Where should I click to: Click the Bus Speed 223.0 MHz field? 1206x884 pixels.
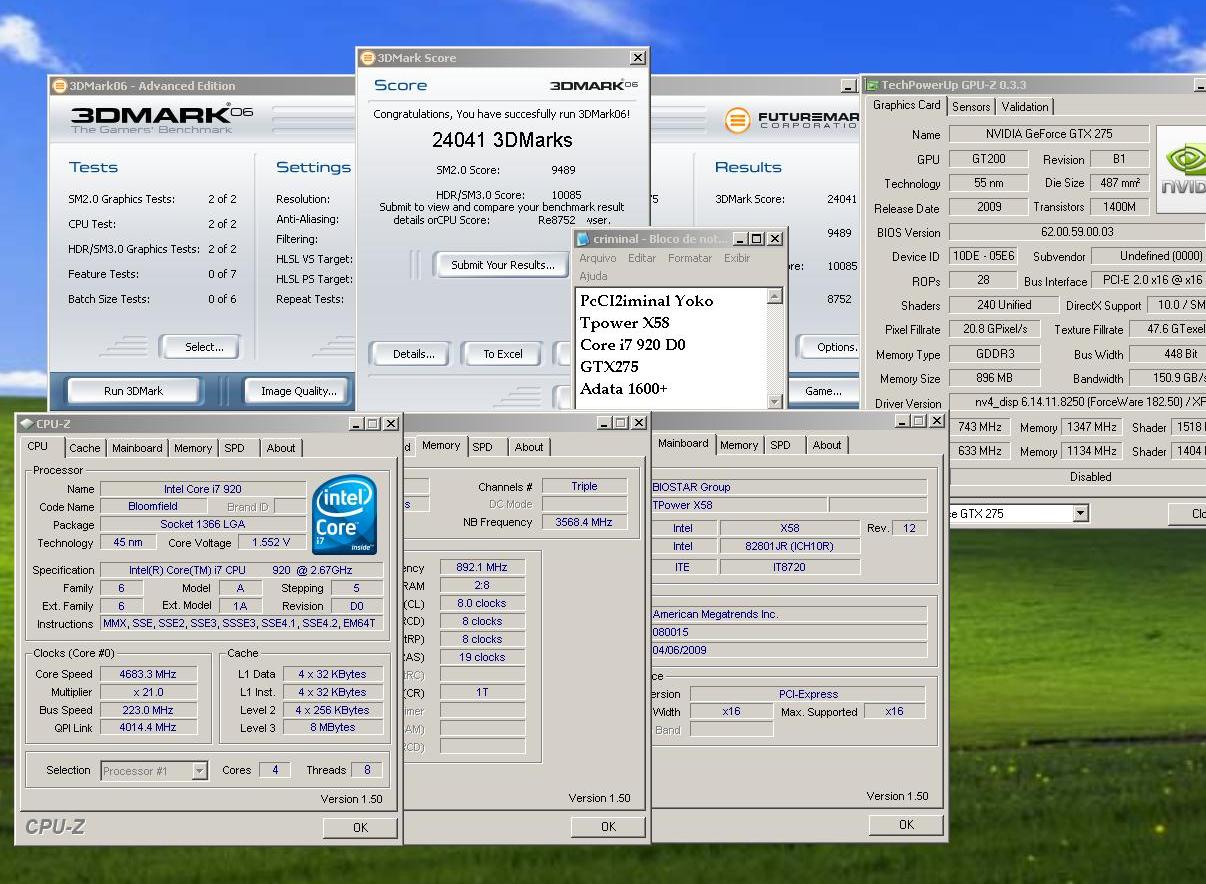coord(147,710)
